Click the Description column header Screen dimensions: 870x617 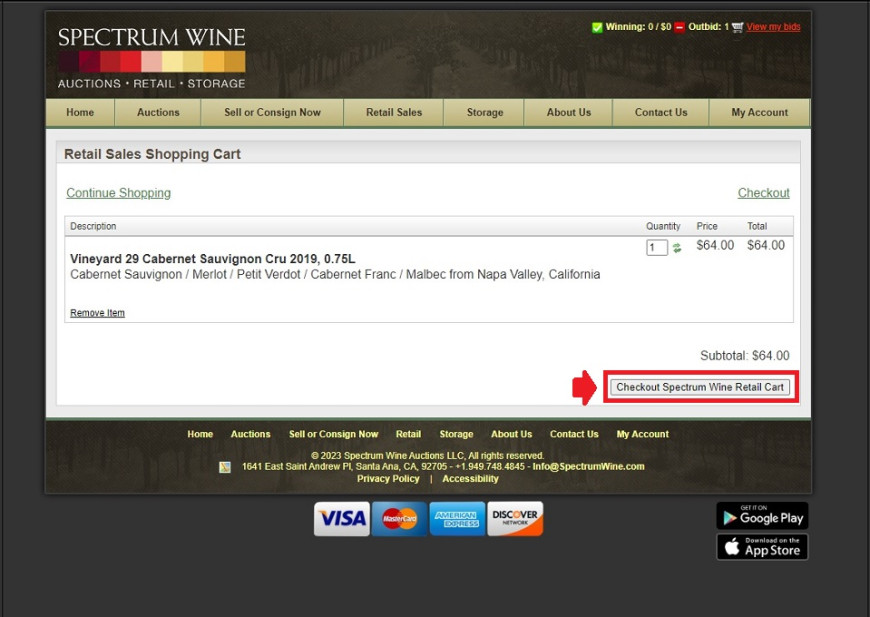point(93,226)
